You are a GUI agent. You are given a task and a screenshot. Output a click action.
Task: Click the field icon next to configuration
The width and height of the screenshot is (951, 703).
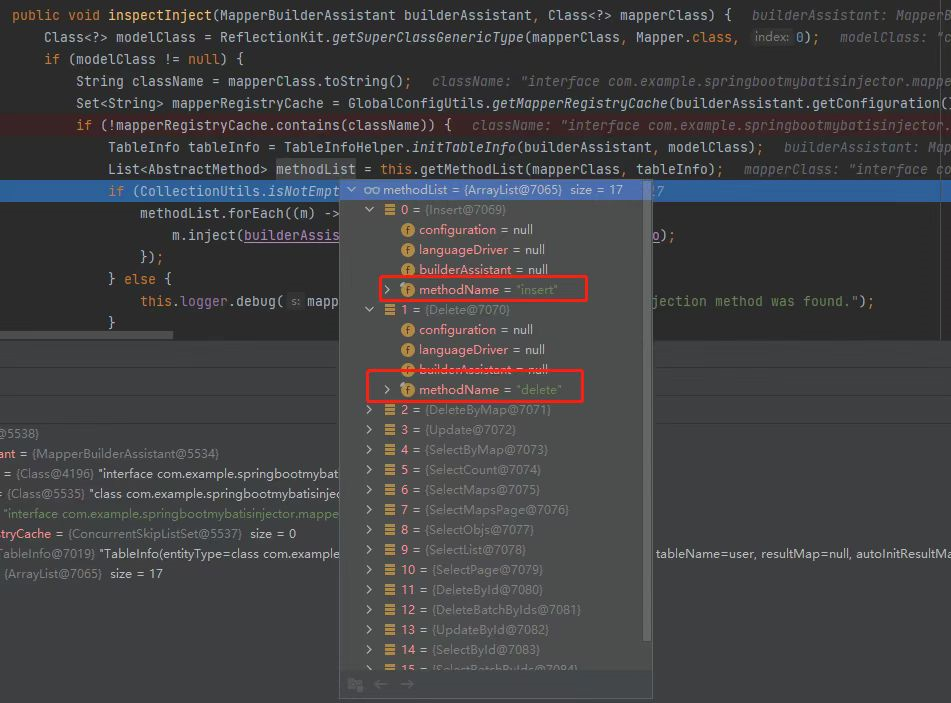click(407, 229)
